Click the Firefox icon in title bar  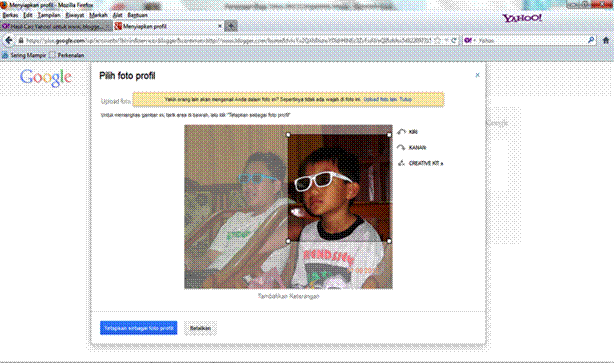coord(4,5)
